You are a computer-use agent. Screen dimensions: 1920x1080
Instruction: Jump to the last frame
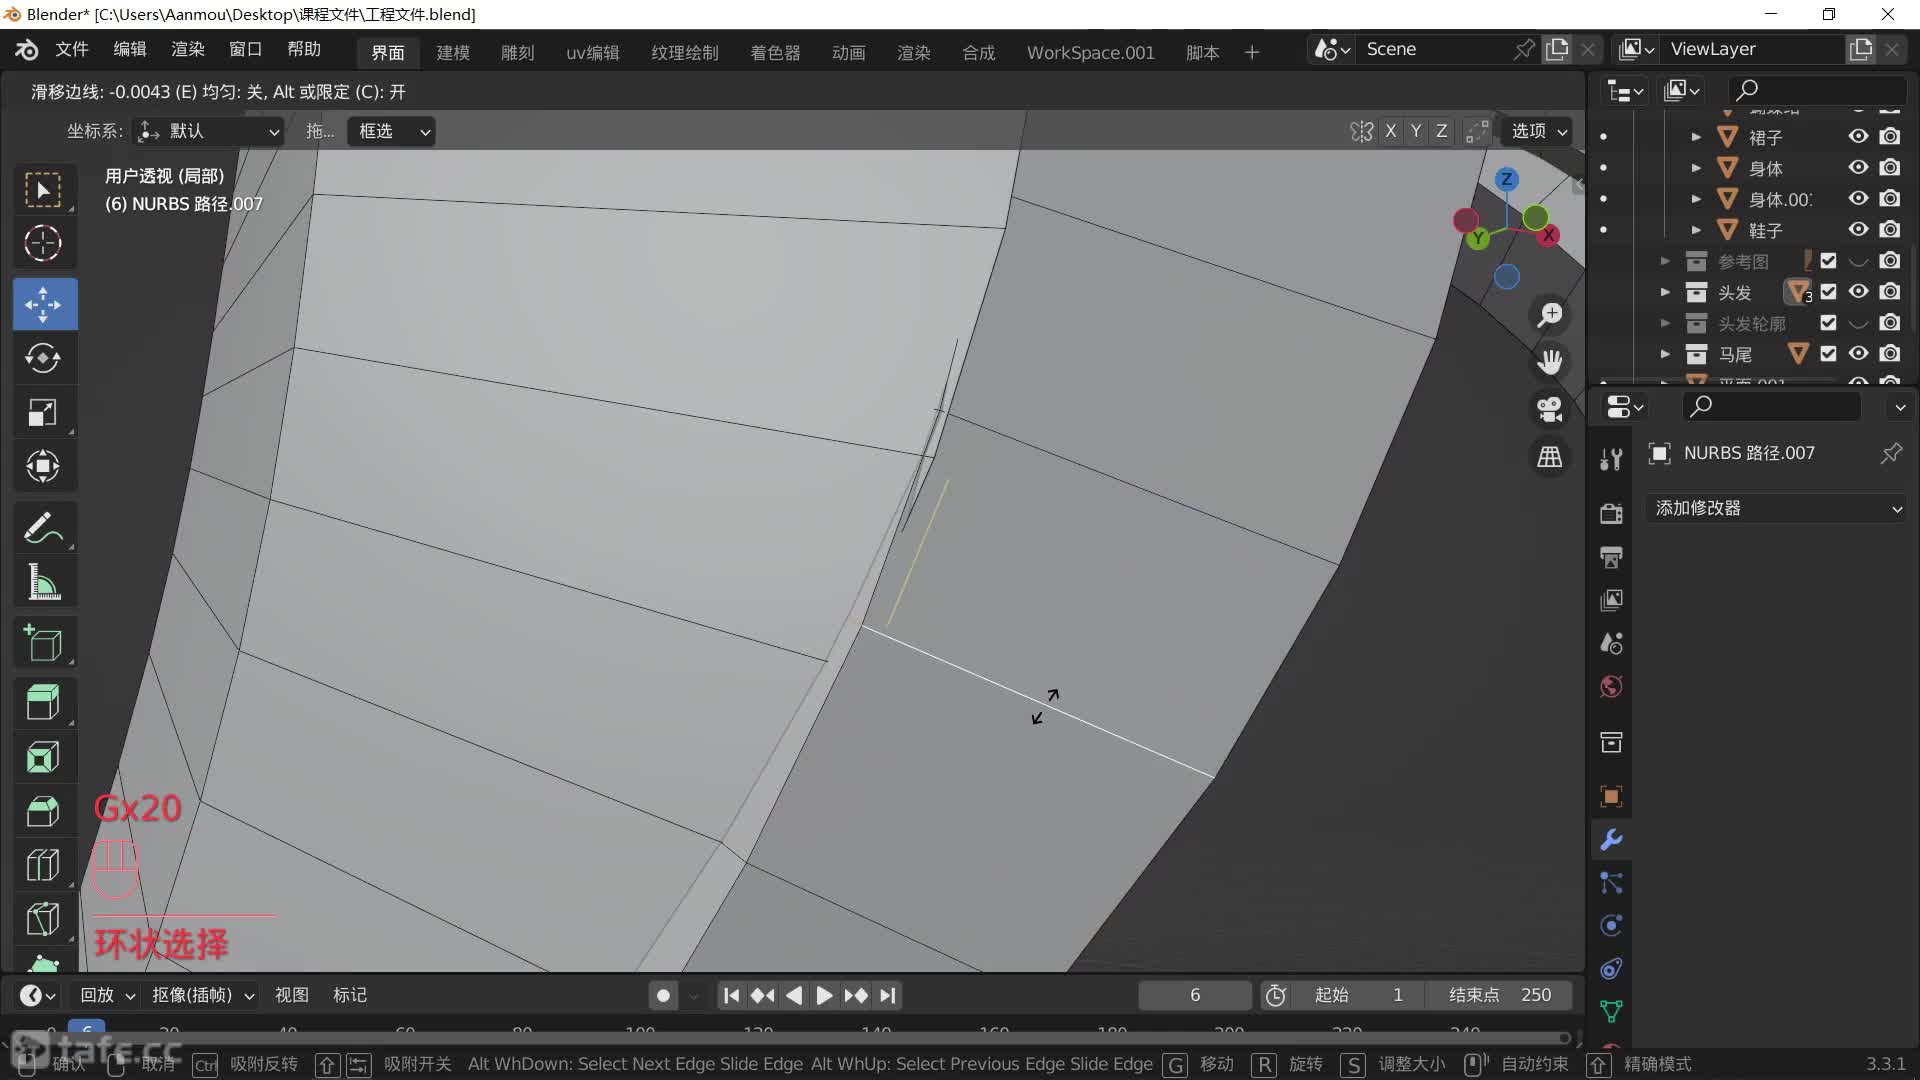coord(888,995)
